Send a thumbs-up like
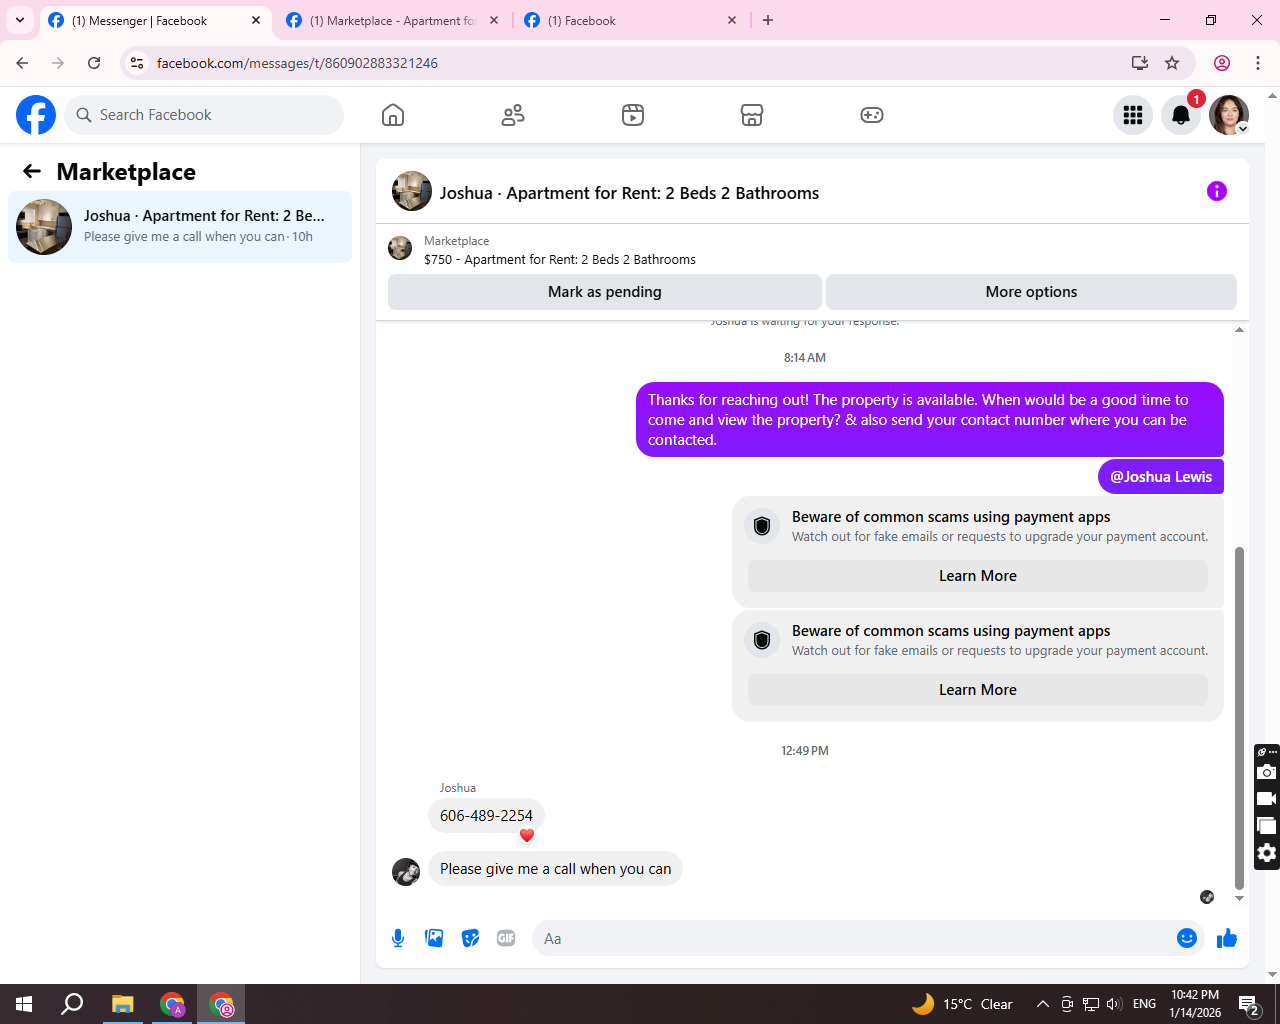The width and height of the screenshot is (1280, 1024). click(1227, 938)
